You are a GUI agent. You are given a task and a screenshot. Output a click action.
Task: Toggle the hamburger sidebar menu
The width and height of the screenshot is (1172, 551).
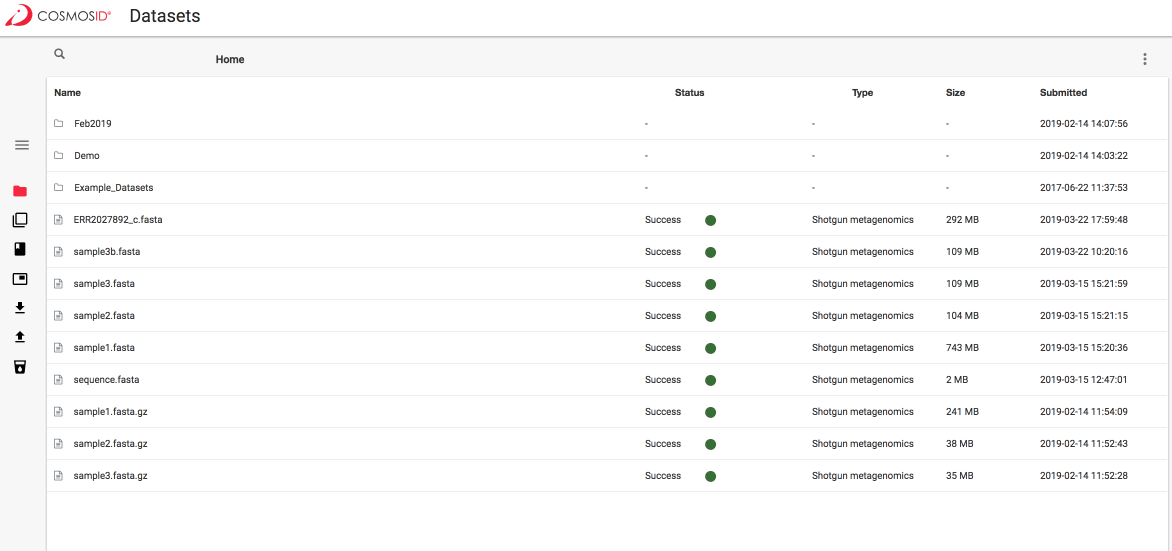pyautogui.click(x=22, y=145)
